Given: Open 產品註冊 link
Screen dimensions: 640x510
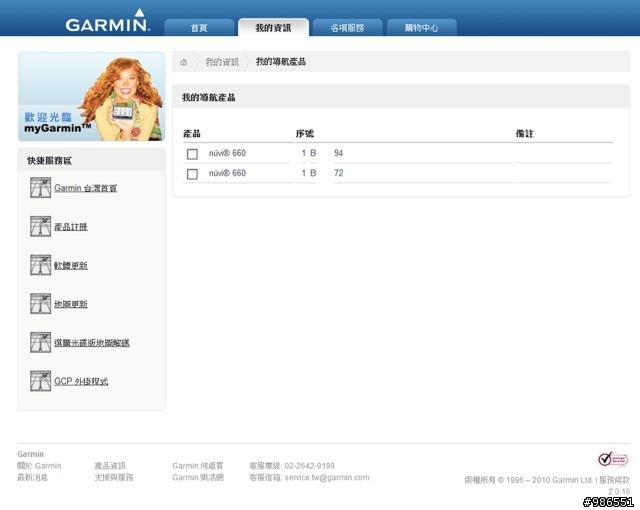Looking at the screenshot, I should [71, 227].
